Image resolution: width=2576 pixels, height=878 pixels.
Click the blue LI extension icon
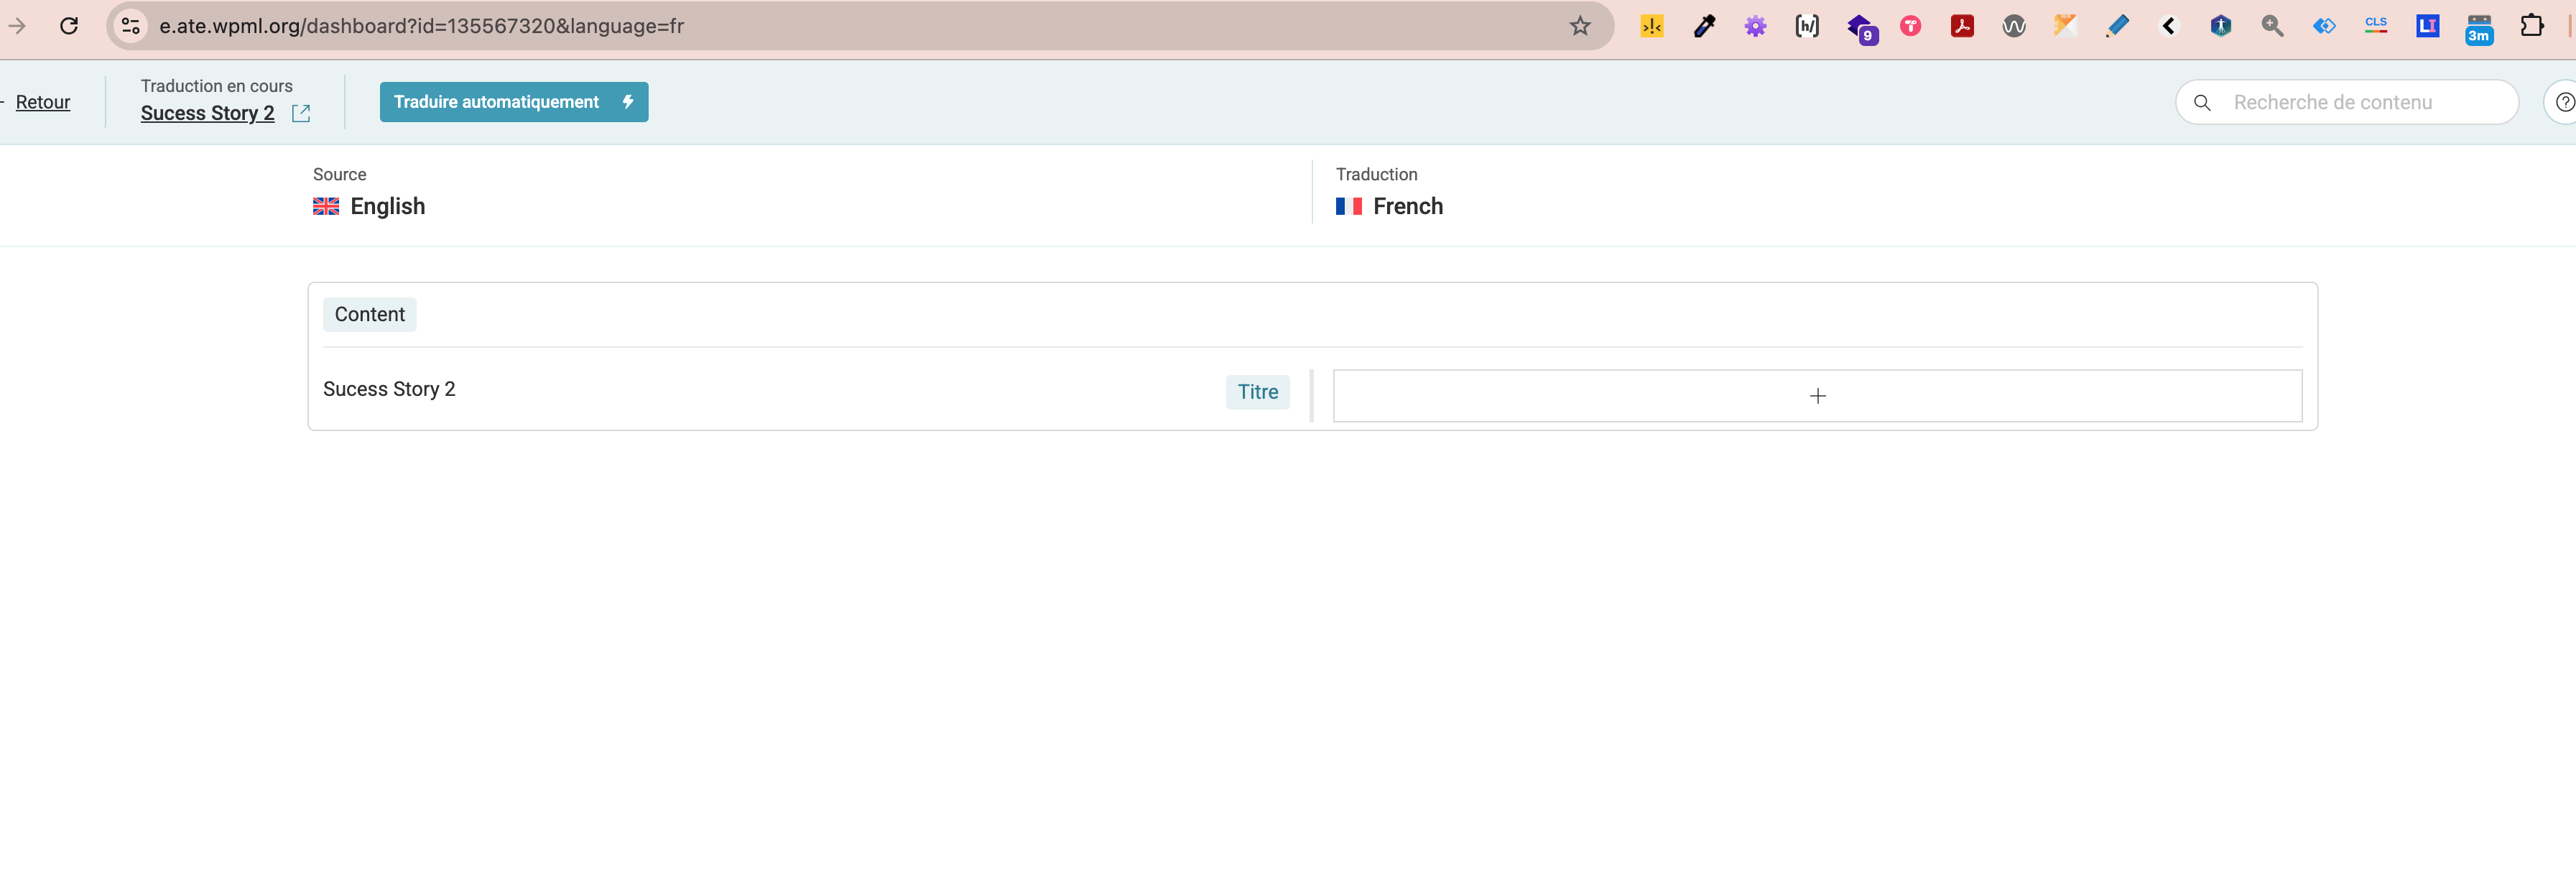pos(2427,26)
